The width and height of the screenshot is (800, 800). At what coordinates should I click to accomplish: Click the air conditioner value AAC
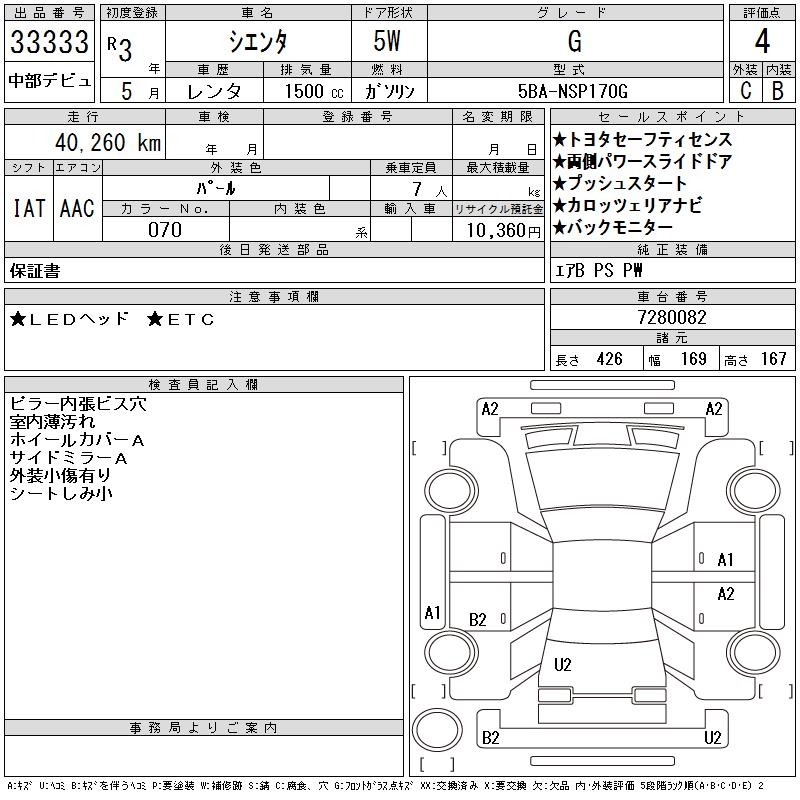click(x=78, y=208)
